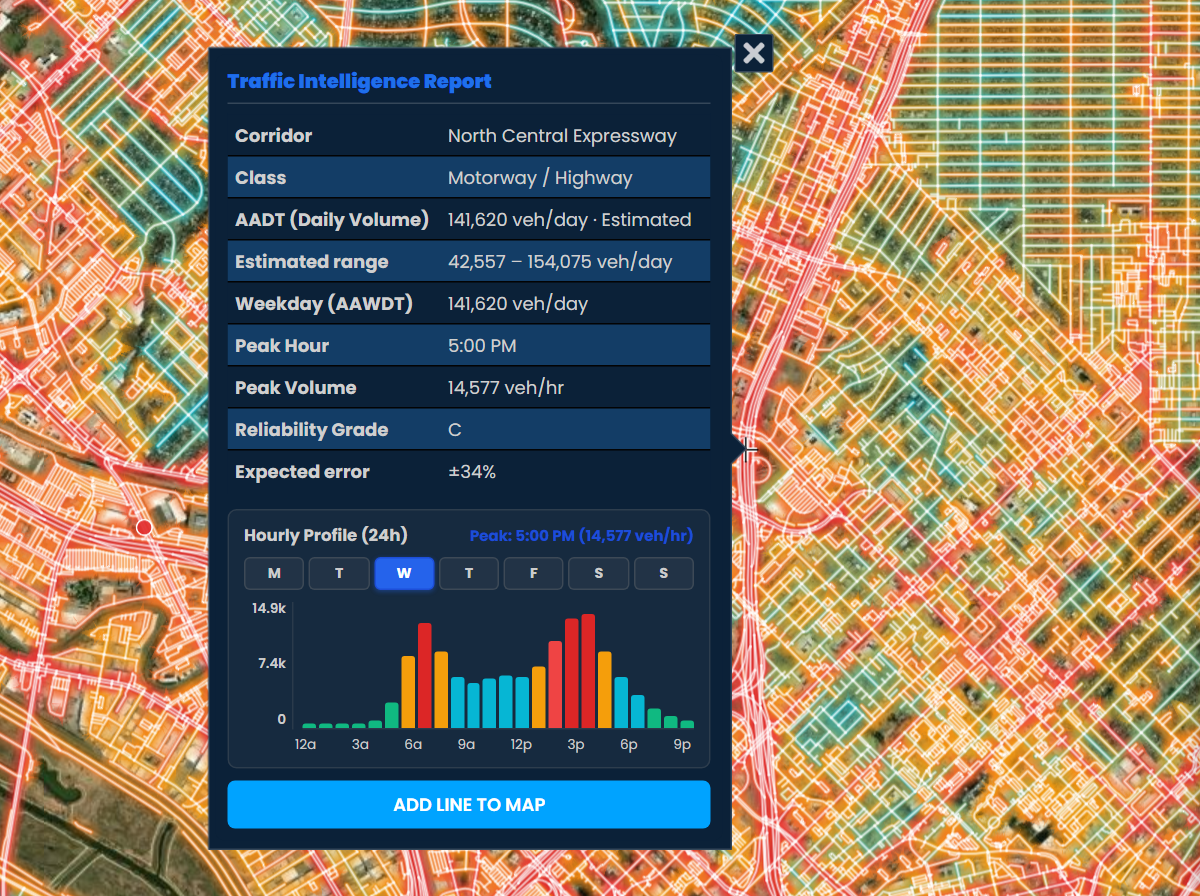This screenshot has width=1200, height=896.
Task: Select the Friday 'F' day button
Action: pos(534,573)
